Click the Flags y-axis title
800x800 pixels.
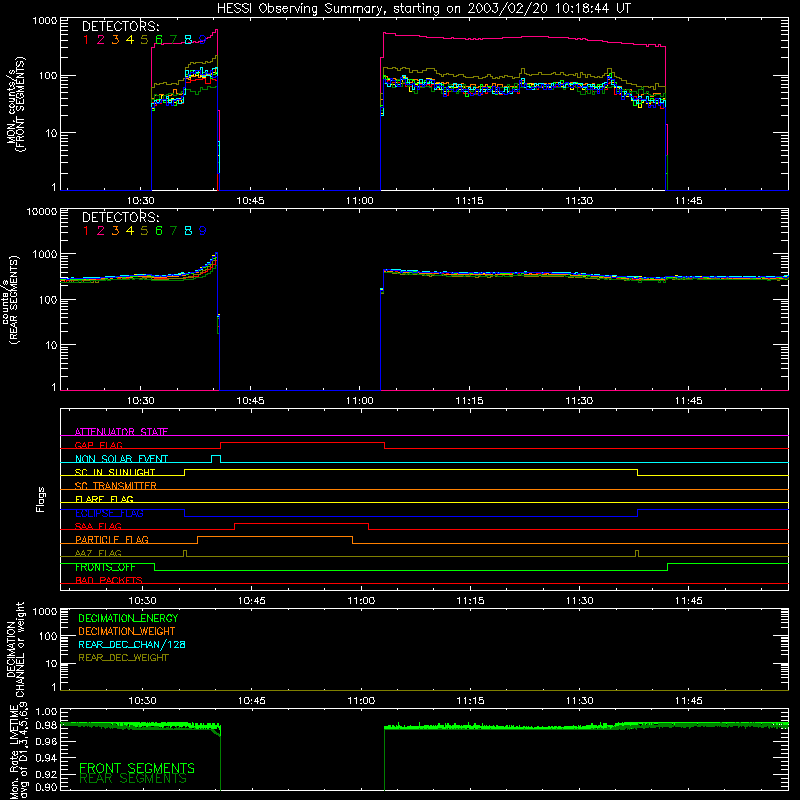(40, 500)
